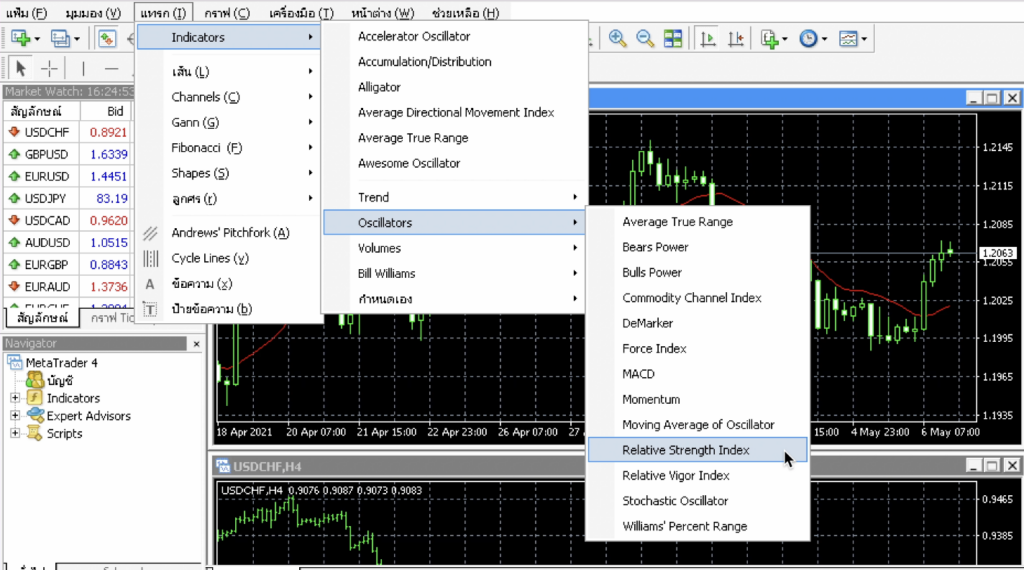Click the MetaTrader 4 root tree icon
Image resolution: width=1024 pixels, height=570 pixels.
click(x=14, y=362)
